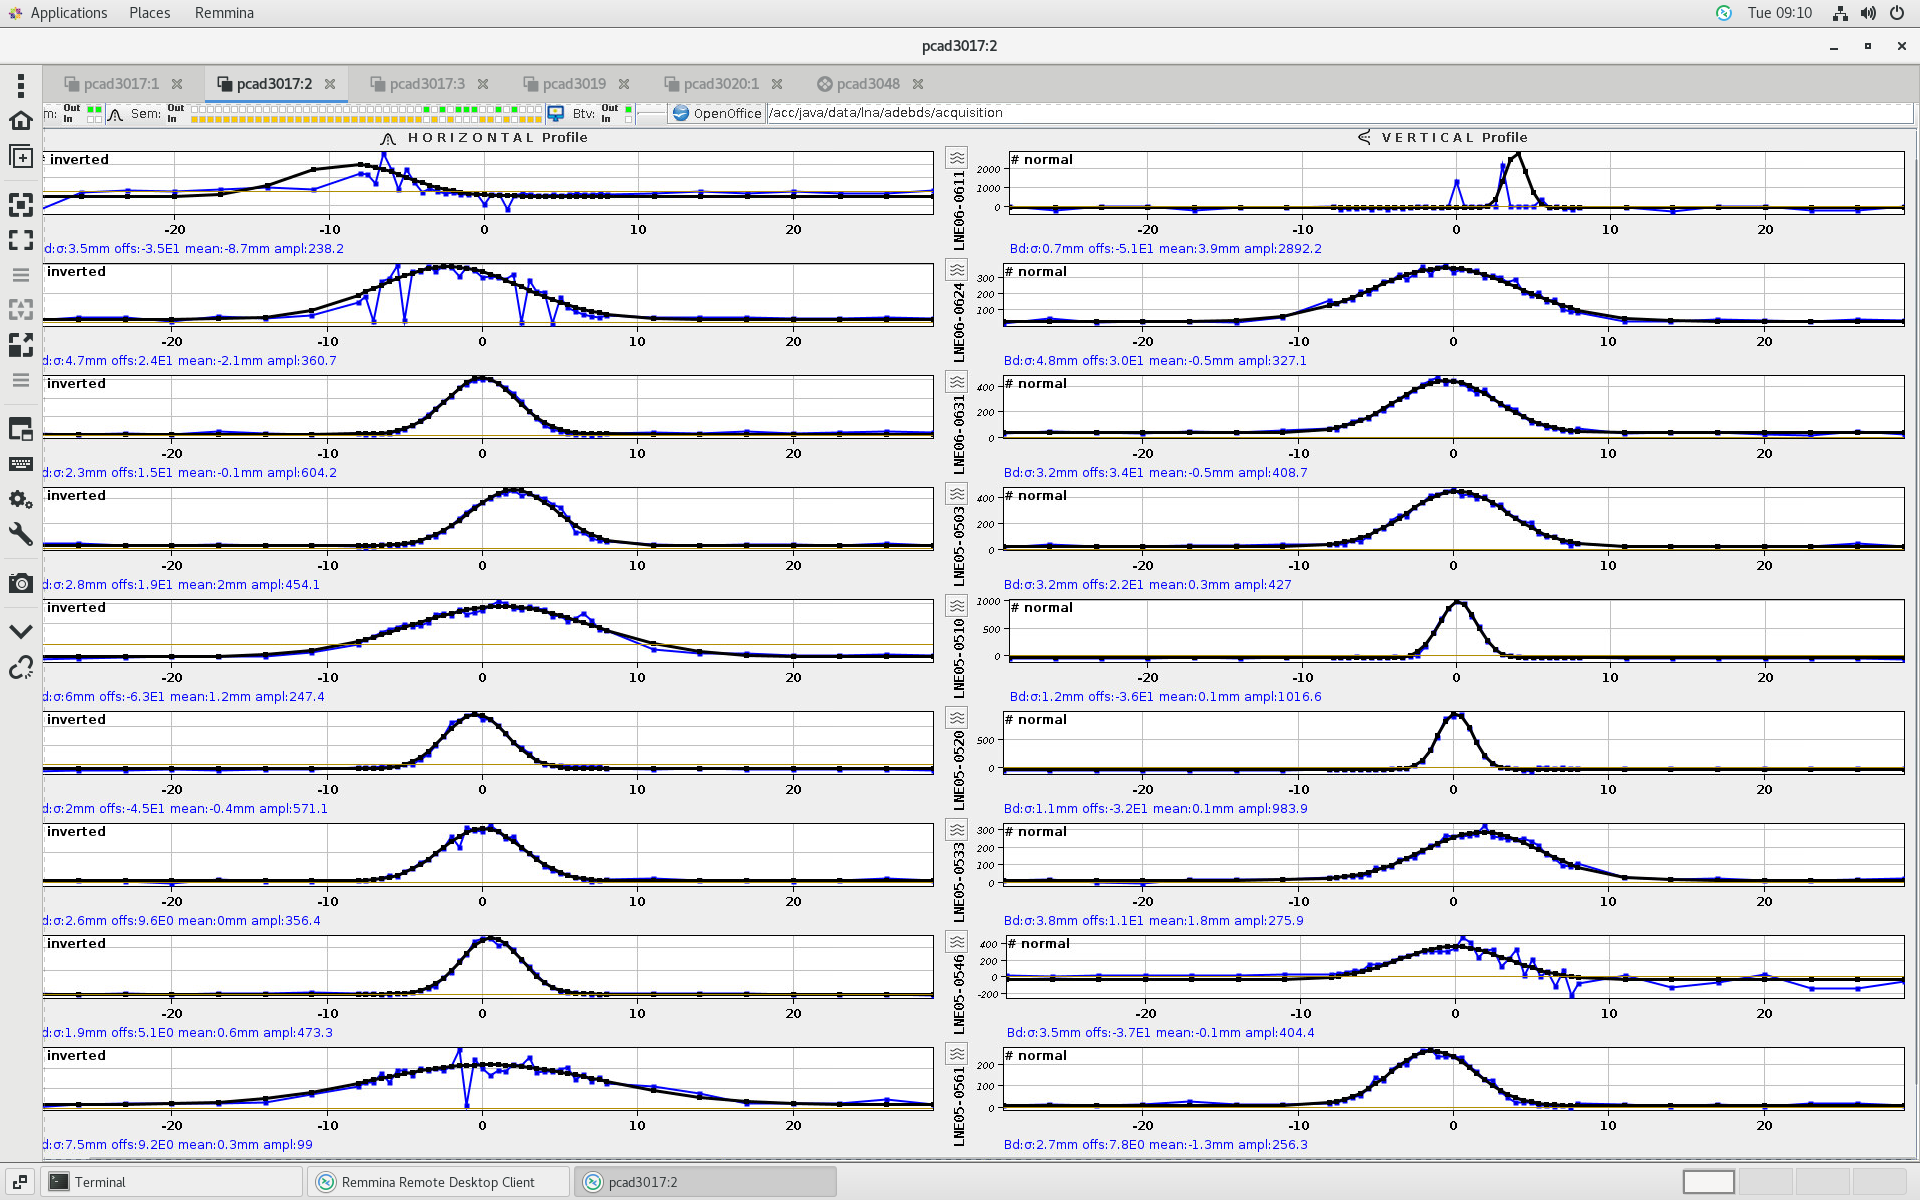Open the gears preferences icon

coord(20,499)
